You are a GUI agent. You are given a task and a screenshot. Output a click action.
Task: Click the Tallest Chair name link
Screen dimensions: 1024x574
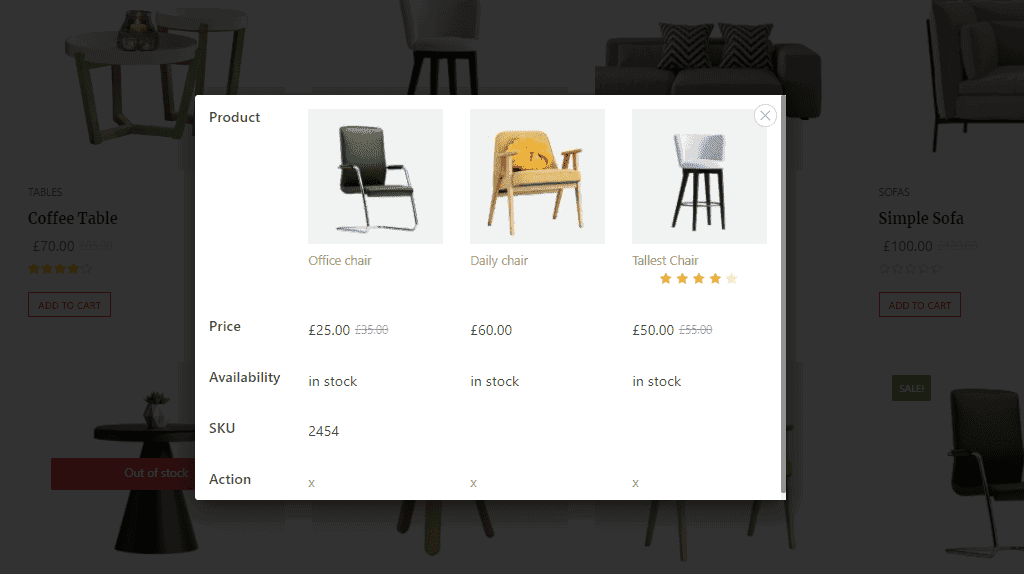665,261
